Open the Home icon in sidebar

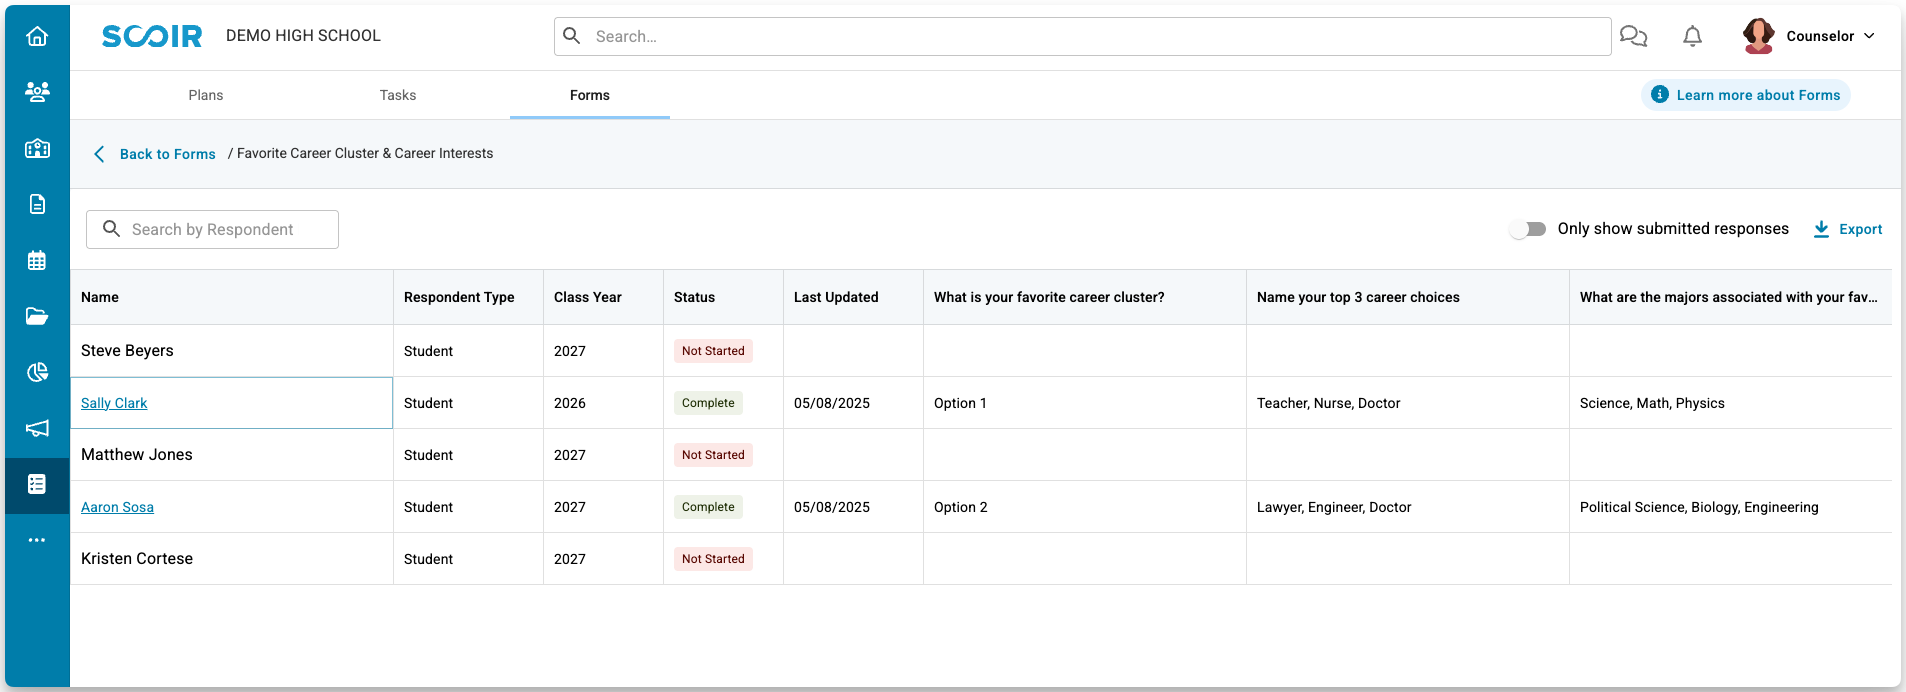pyautogui.click(x=37, y=37)
